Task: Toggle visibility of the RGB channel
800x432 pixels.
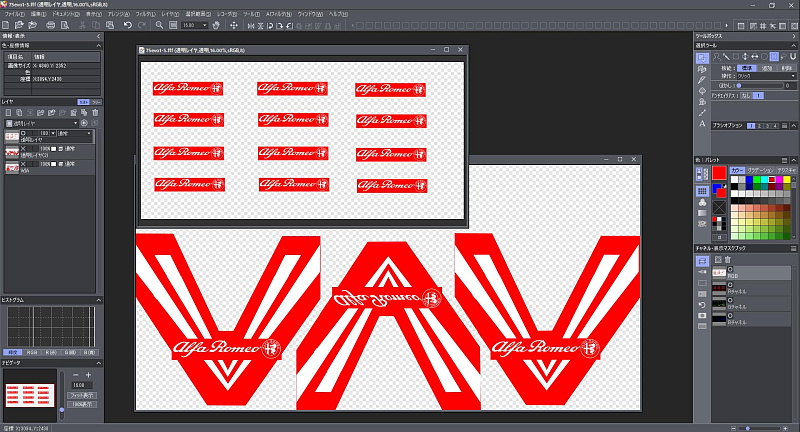Action: (731, 270)
